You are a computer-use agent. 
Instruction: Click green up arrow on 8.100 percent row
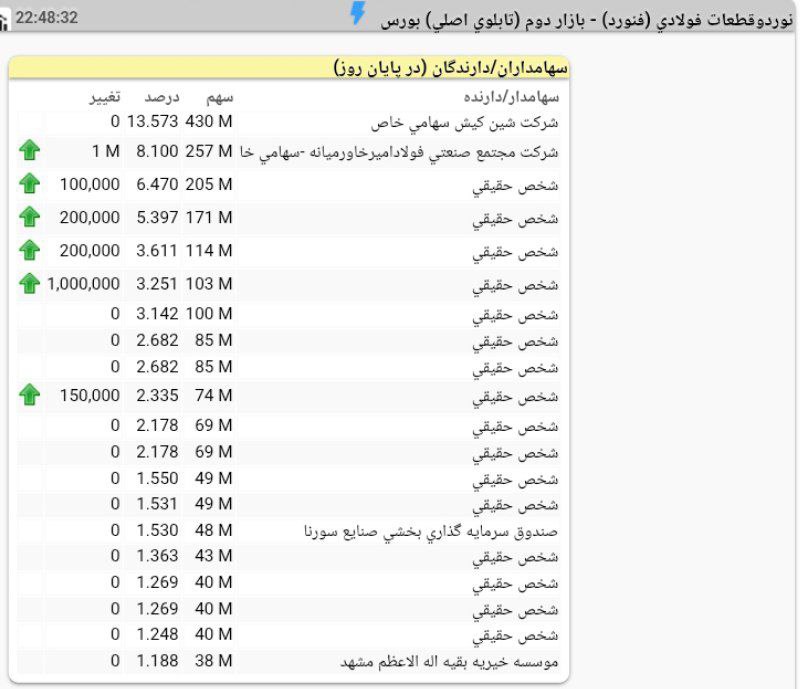pos(30,151)
